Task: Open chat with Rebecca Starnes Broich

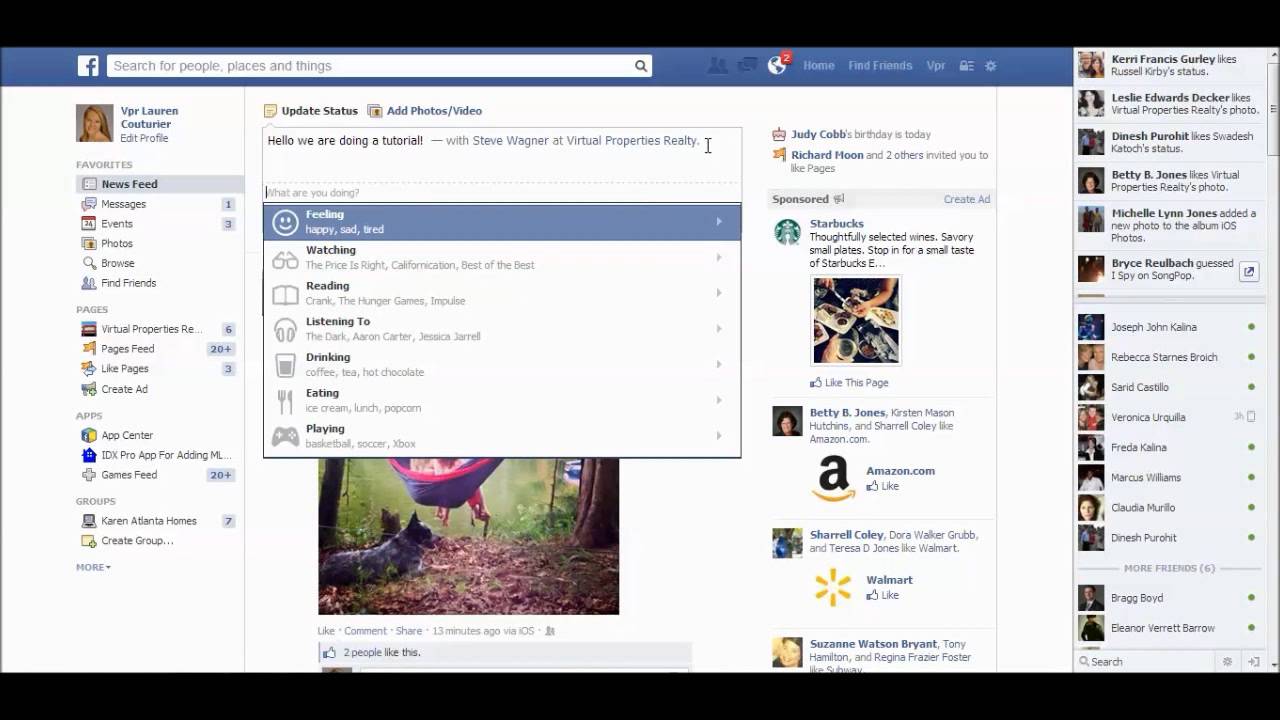Action: [1167, 357]
